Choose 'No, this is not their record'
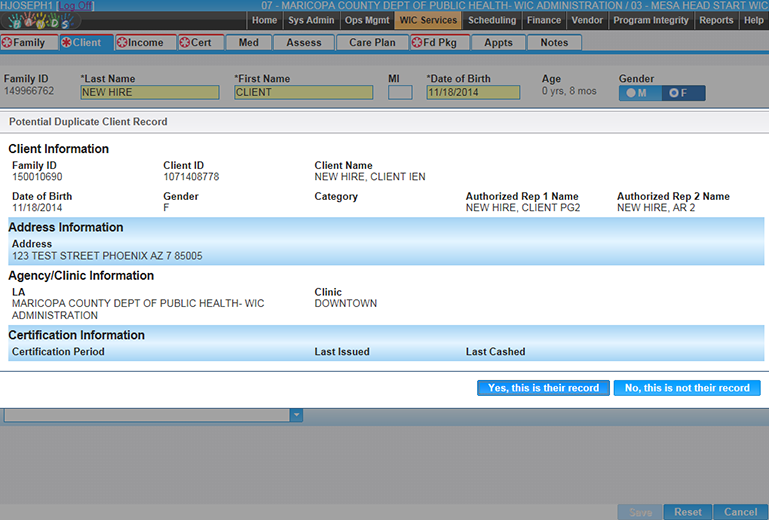 687,388
